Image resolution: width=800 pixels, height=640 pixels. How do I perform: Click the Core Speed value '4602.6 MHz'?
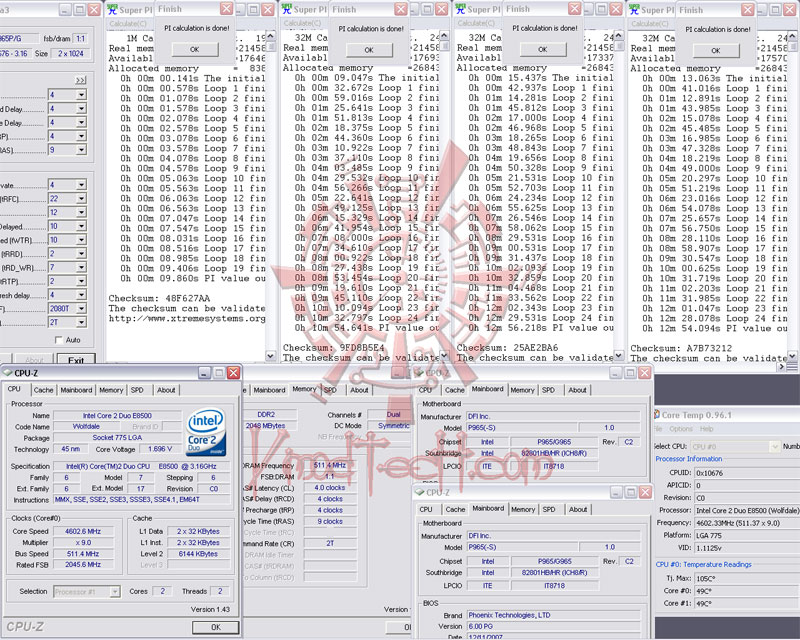(83, 531)
